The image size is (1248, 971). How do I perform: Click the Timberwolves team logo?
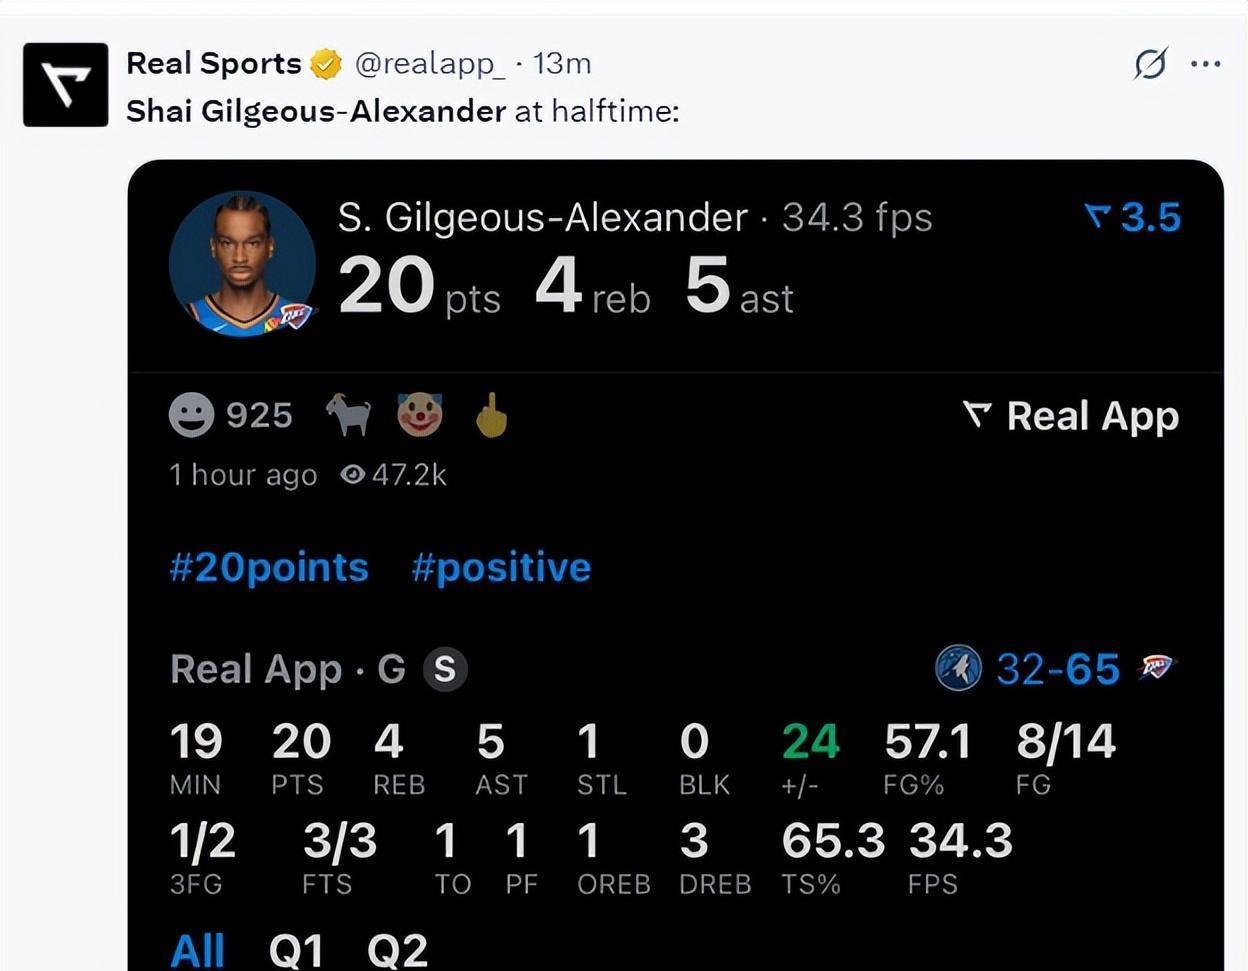click(958, 668)
